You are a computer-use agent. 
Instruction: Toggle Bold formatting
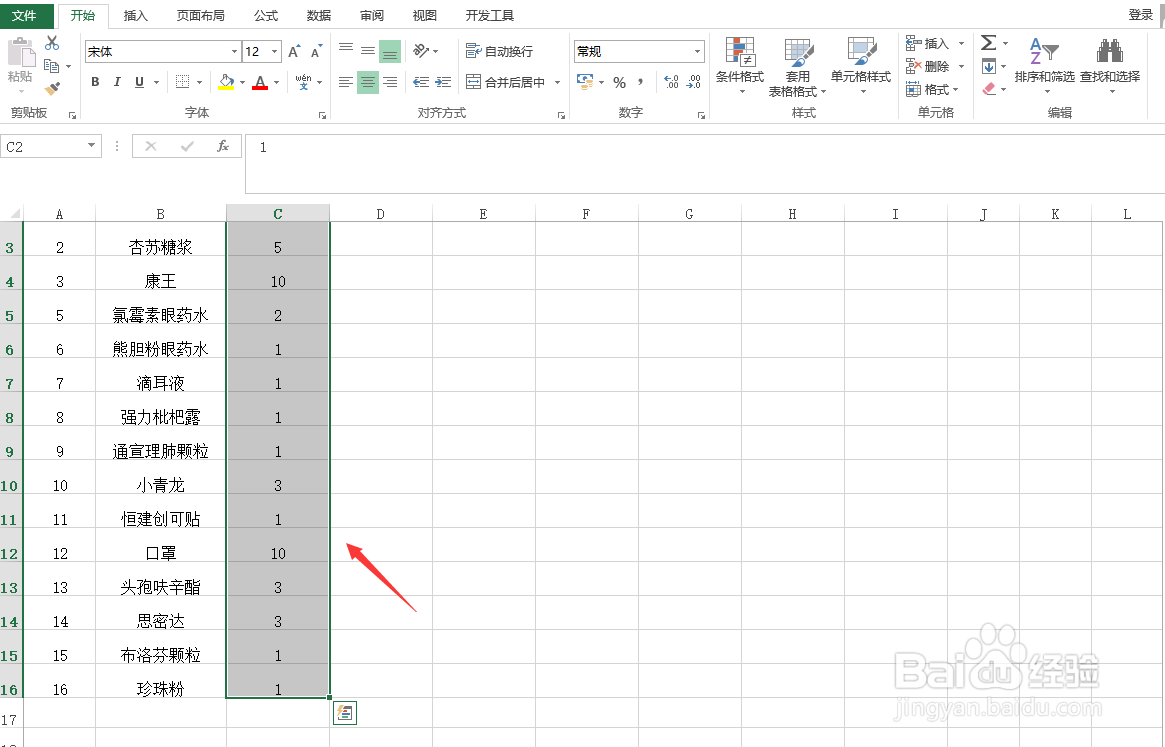pyautogui.click(x=95, y=82)
